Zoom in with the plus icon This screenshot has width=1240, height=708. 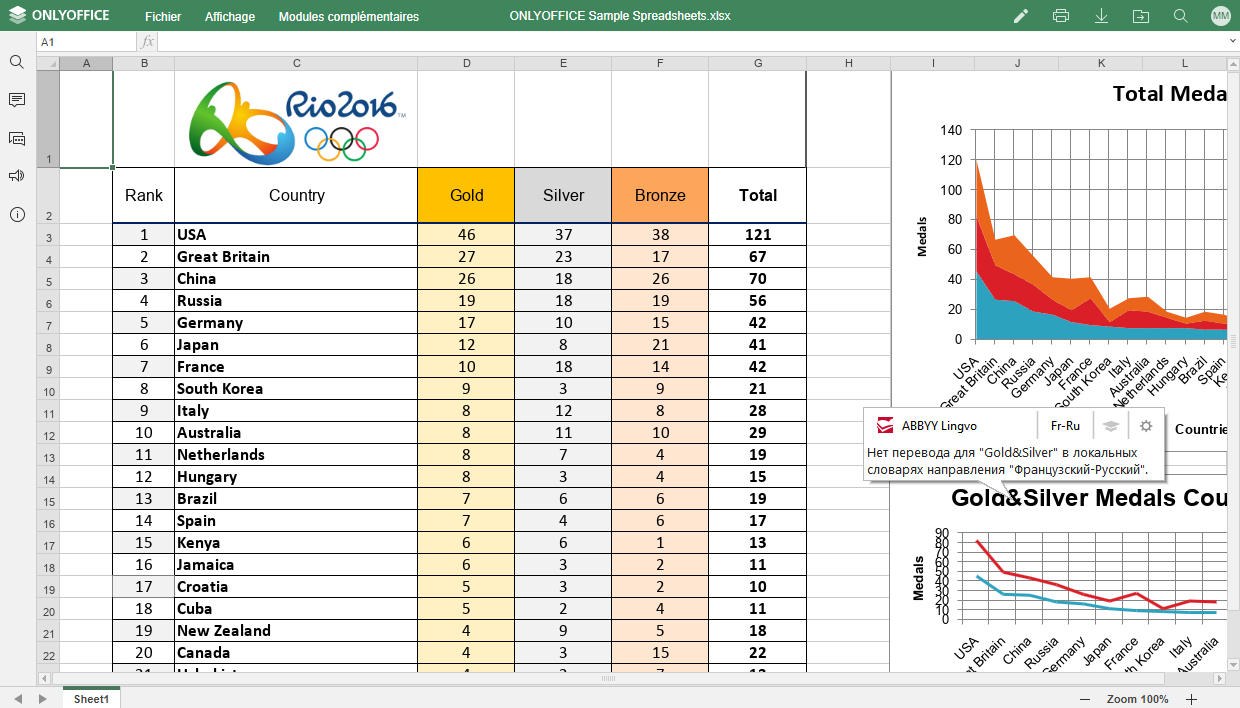pyautogui.click(x=1191, y=699)
